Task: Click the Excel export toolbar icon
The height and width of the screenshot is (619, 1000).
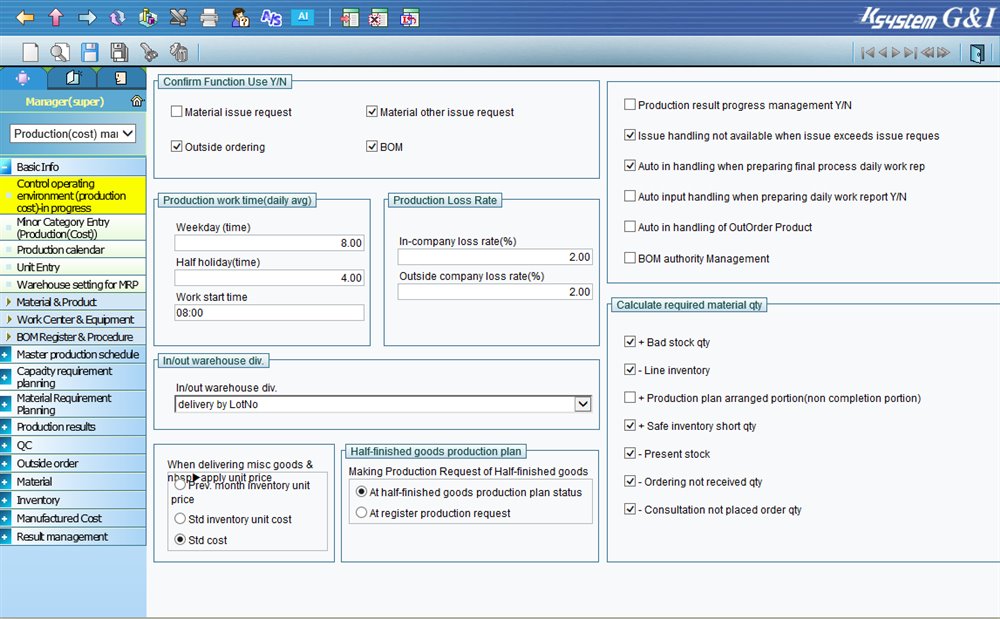Action: [179, 17]
